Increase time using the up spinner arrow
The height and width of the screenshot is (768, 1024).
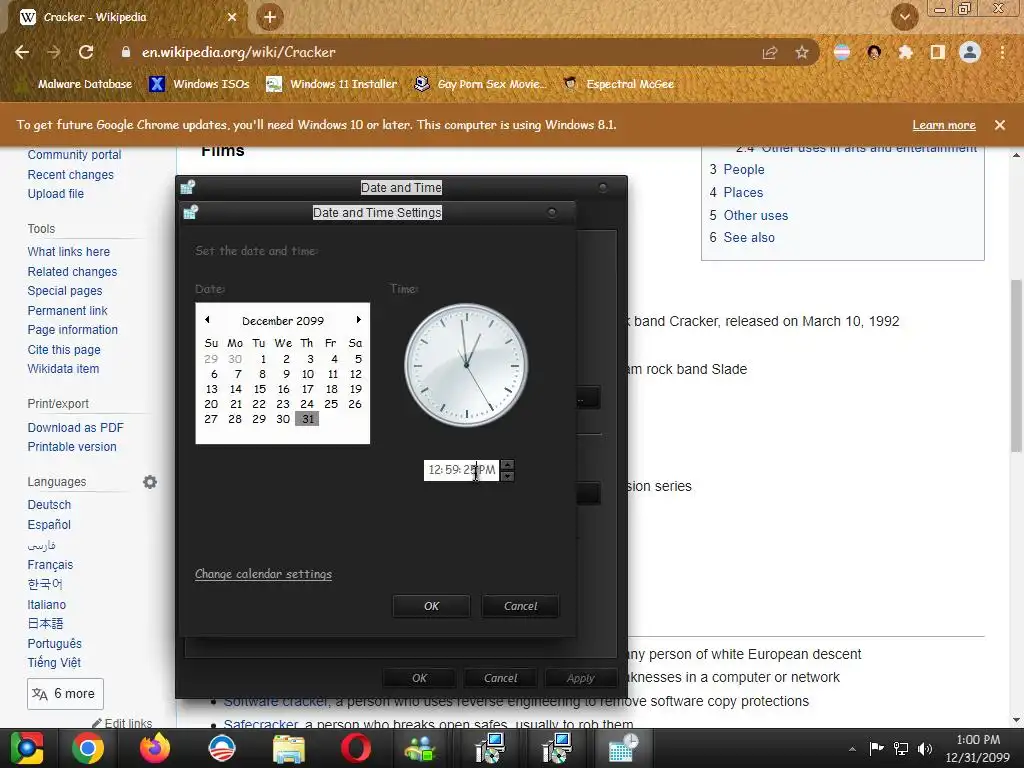[x=507, y=465]
